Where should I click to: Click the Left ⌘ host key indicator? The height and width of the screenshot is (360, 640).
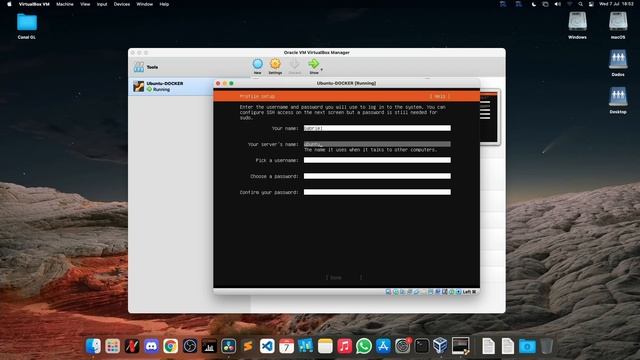469,292
